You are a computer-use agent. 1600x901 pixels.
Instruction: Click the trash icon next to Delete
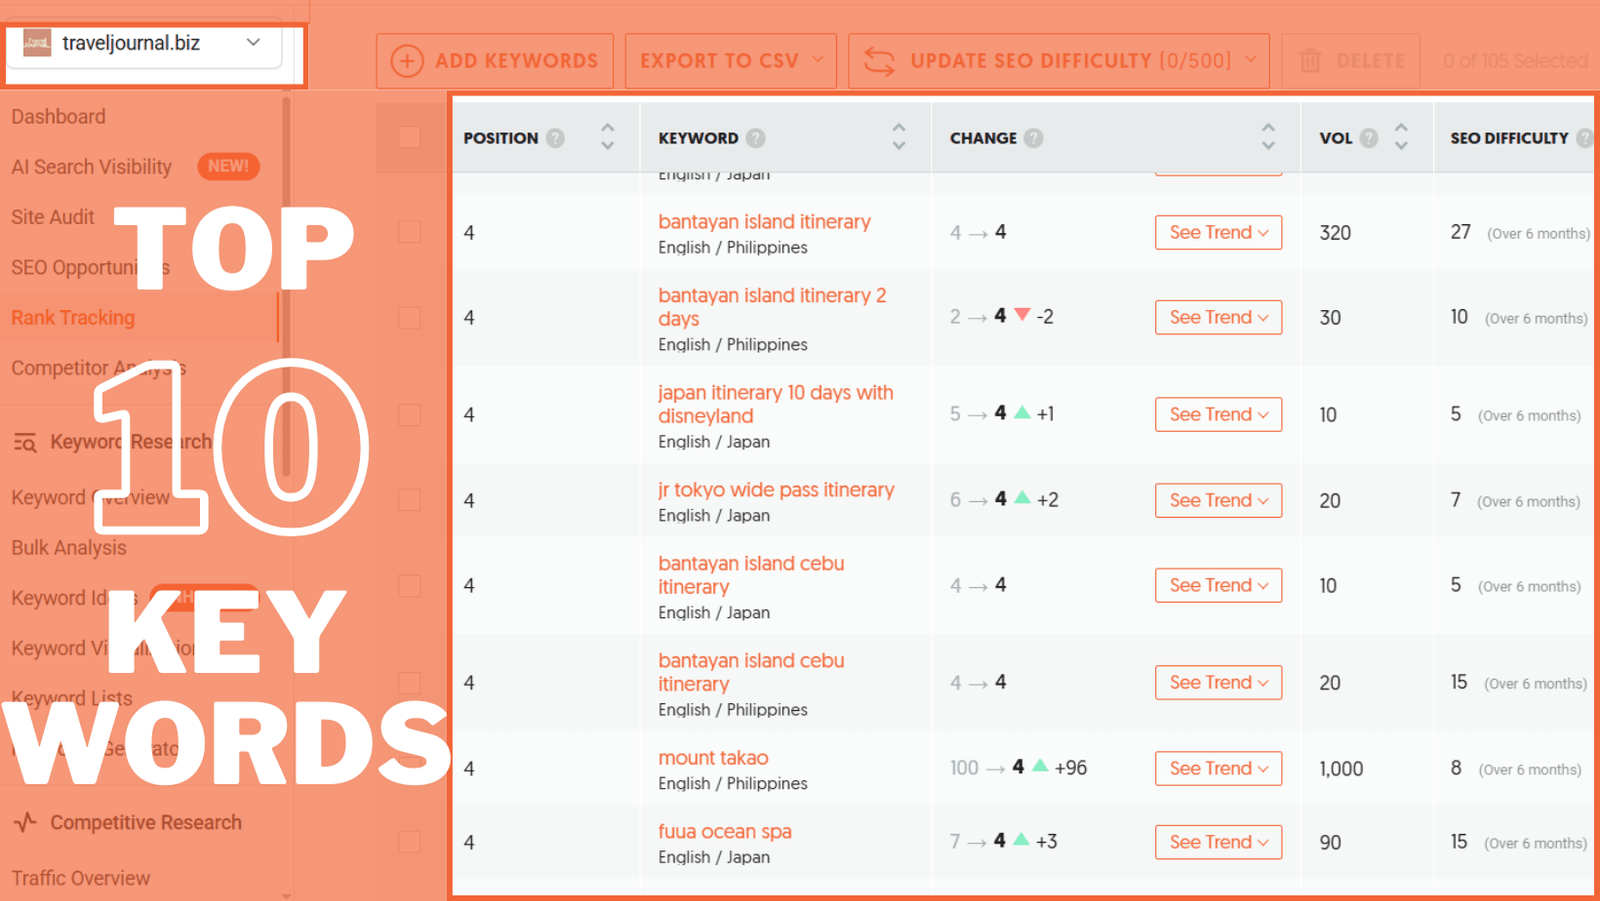[x=1310, y=61]
